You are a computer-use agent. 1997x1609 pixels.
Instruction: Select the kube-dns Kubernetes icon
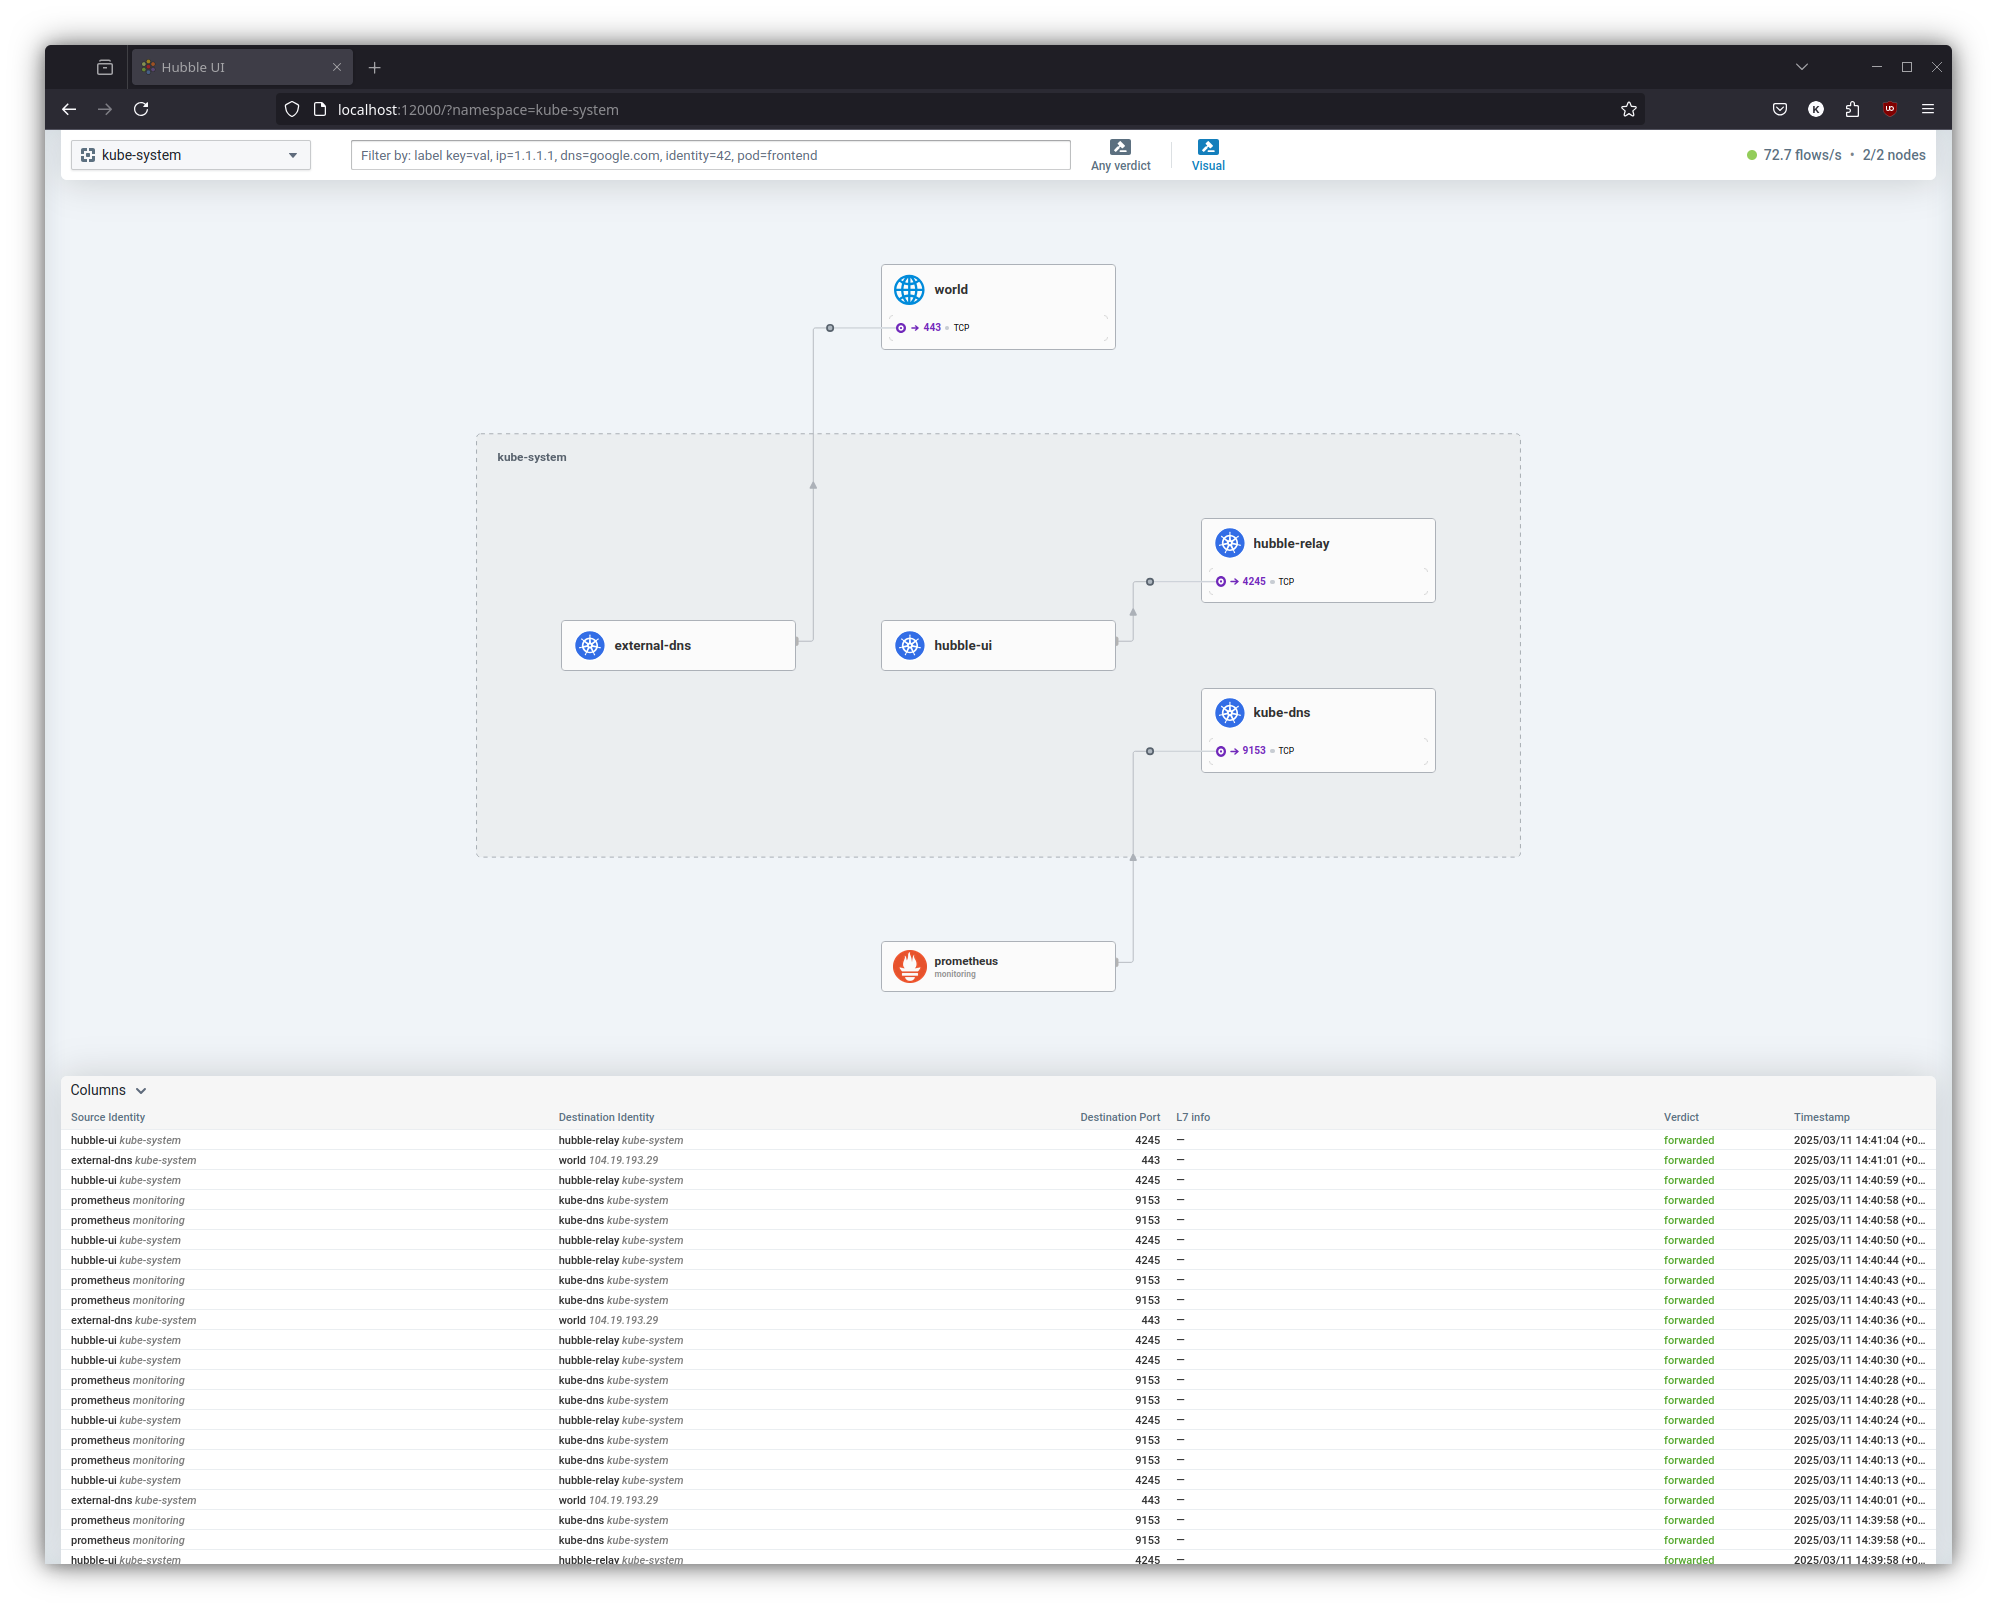tap(1229, 713)
